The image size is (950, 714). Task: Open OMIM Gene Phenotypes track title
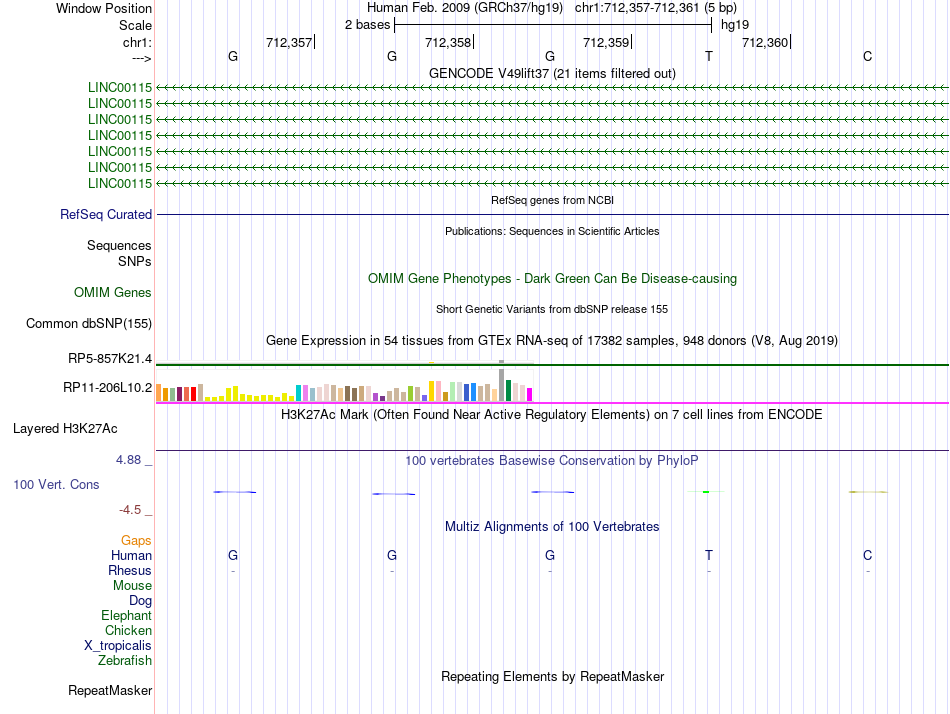[552, 279]
